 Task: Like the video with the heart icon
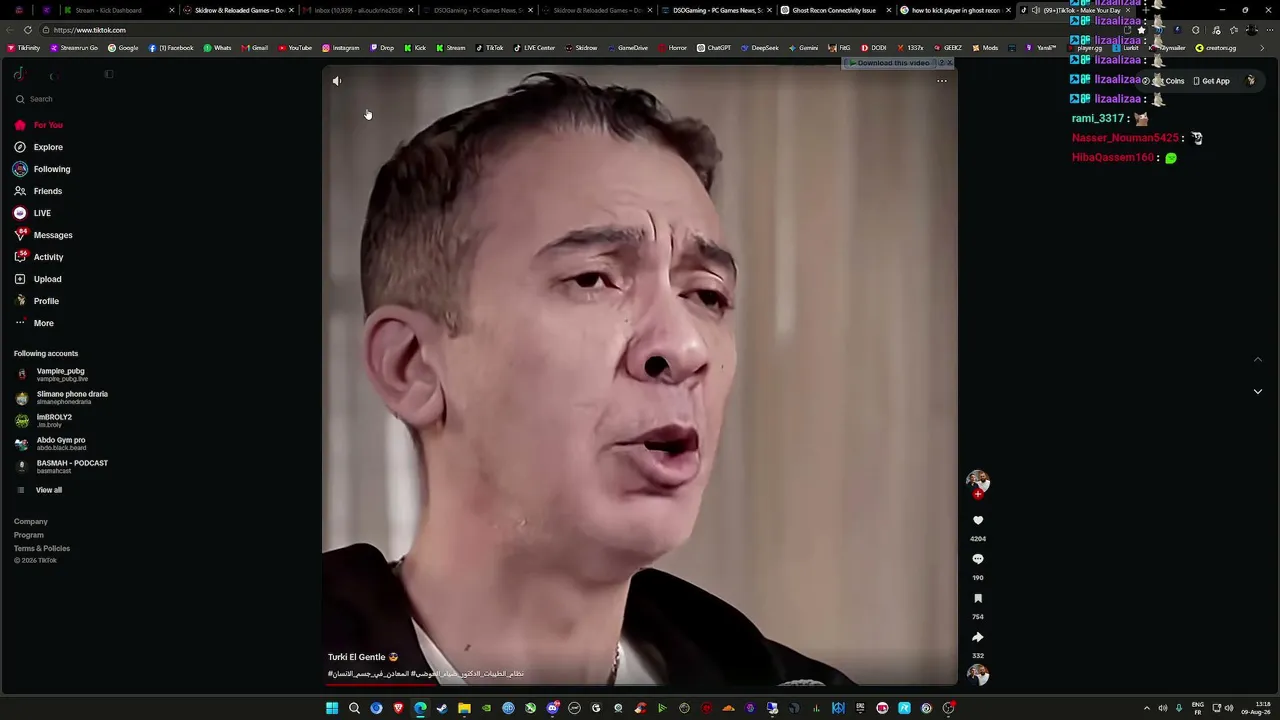(978, 520)
